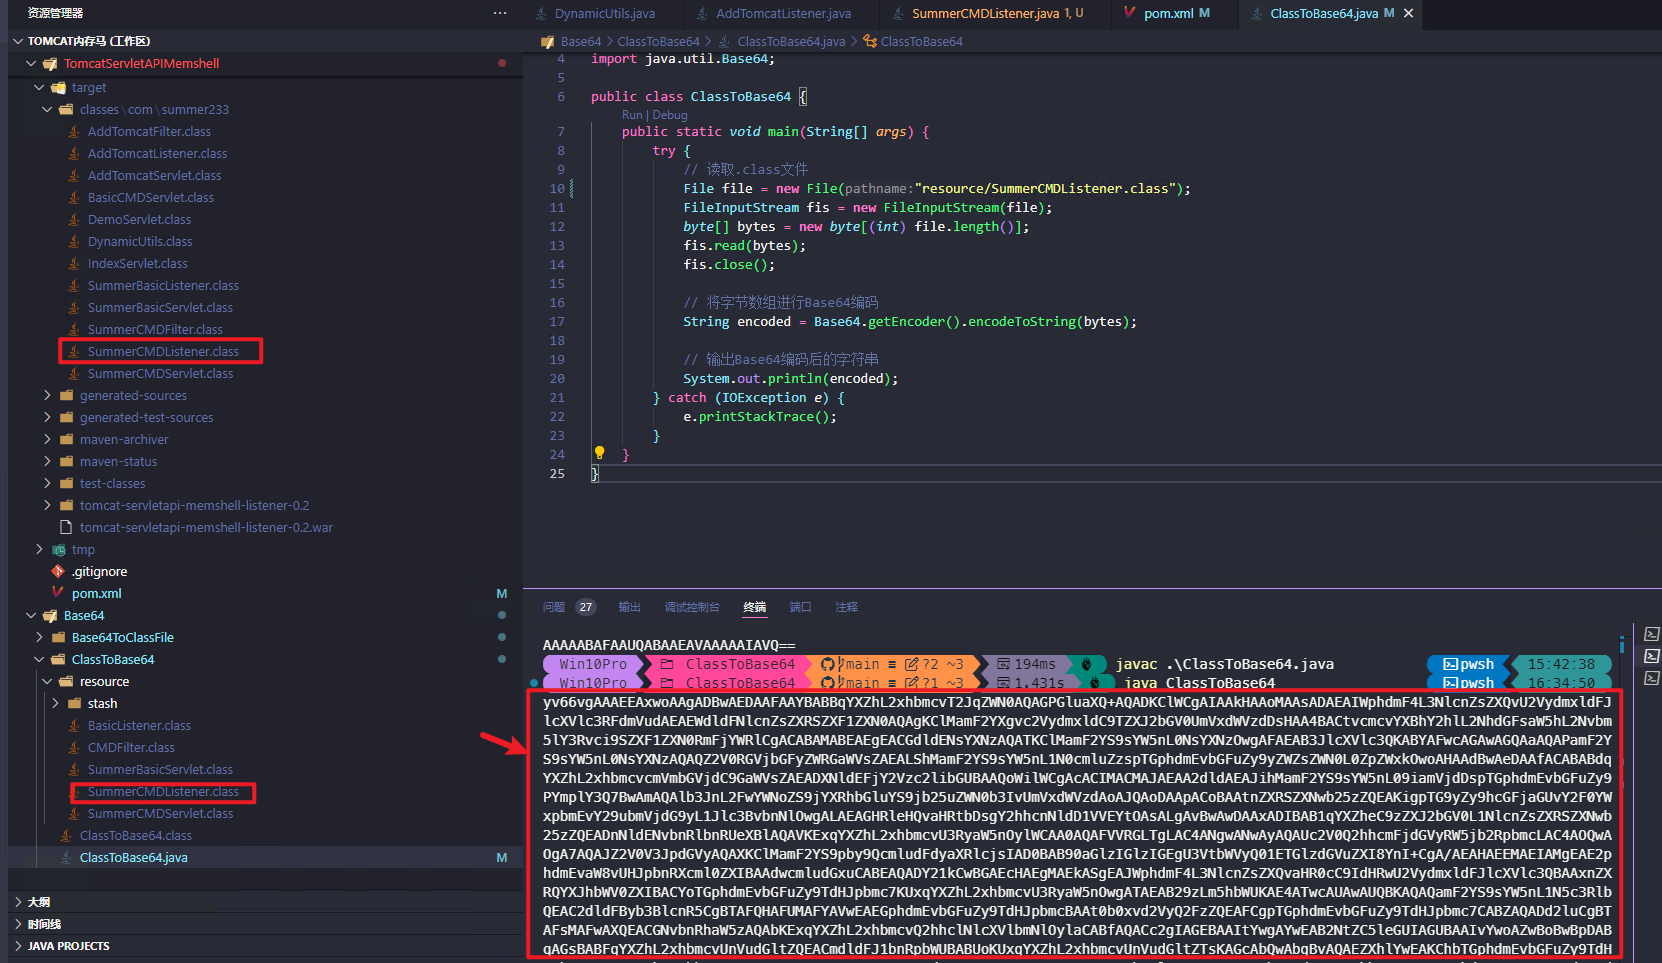Switch to the DynamicUtils.java tab
Image resolution: width=1662 pixels, height=963 pixels.
[604, 13]
